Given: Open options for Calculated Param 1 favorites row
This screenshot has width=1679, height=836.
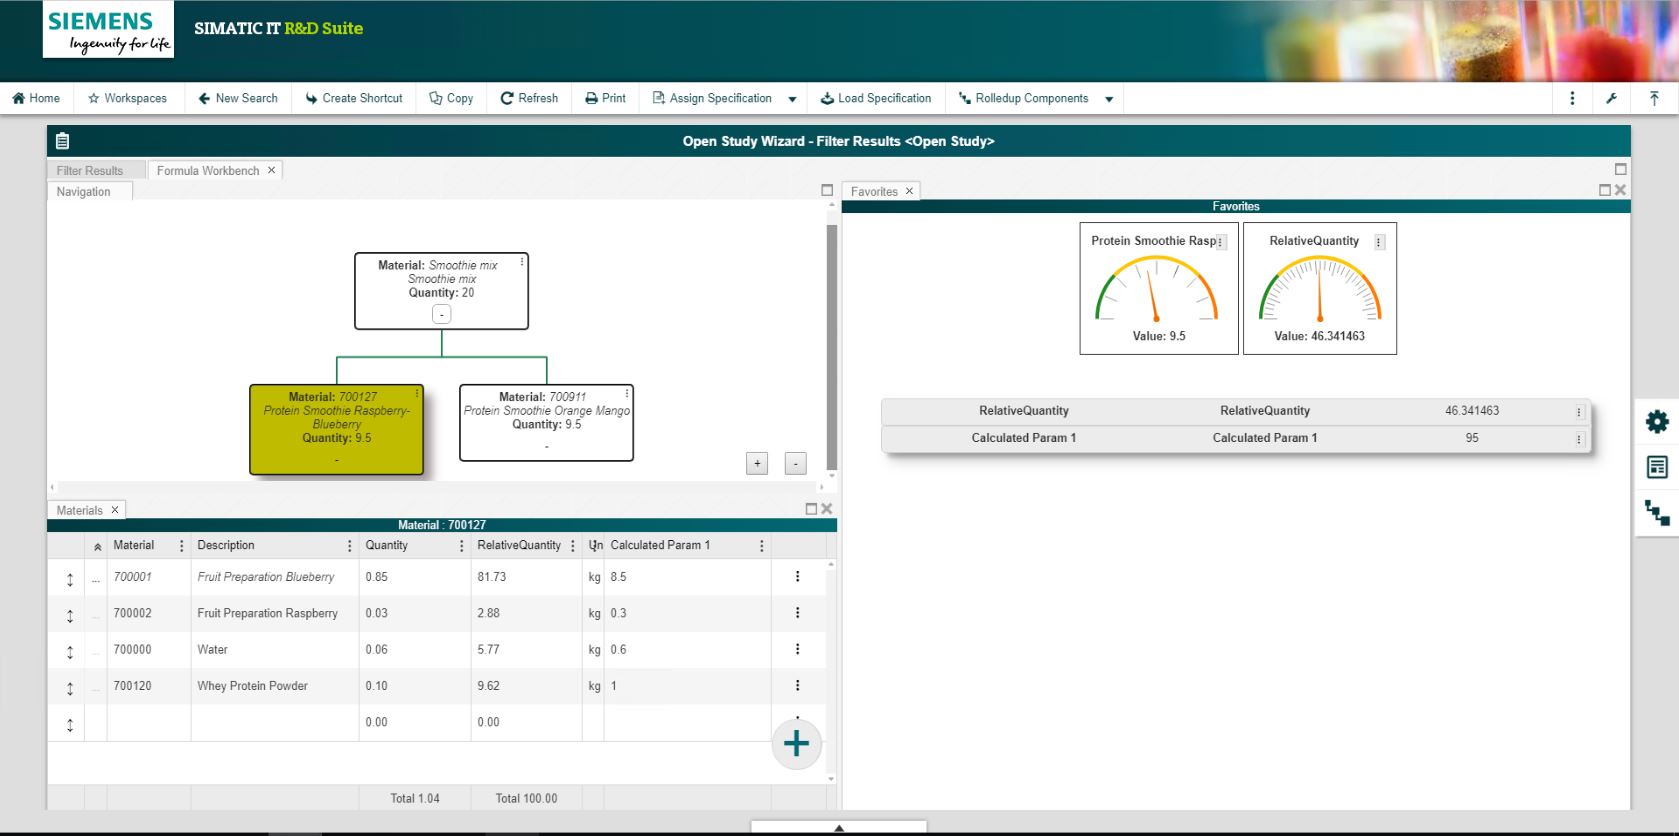Looking at the screenshot, I should (1579, 439).
